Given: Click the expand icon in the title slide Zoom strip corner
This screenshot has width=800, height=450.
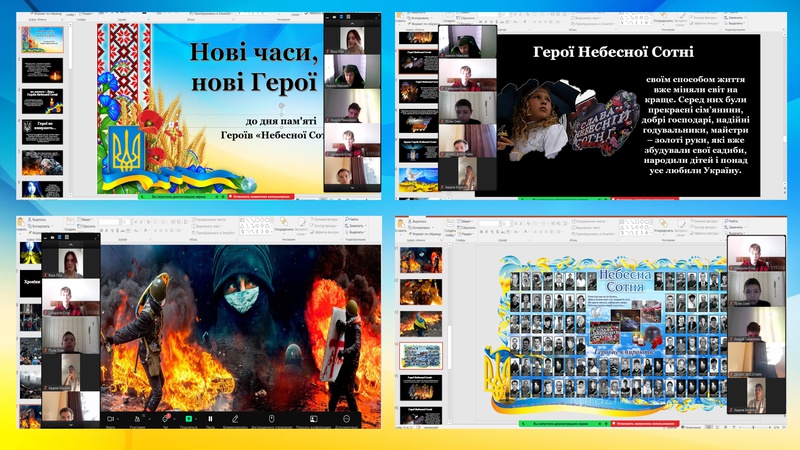Looking at the screenshot, I should tap(377, 17).
